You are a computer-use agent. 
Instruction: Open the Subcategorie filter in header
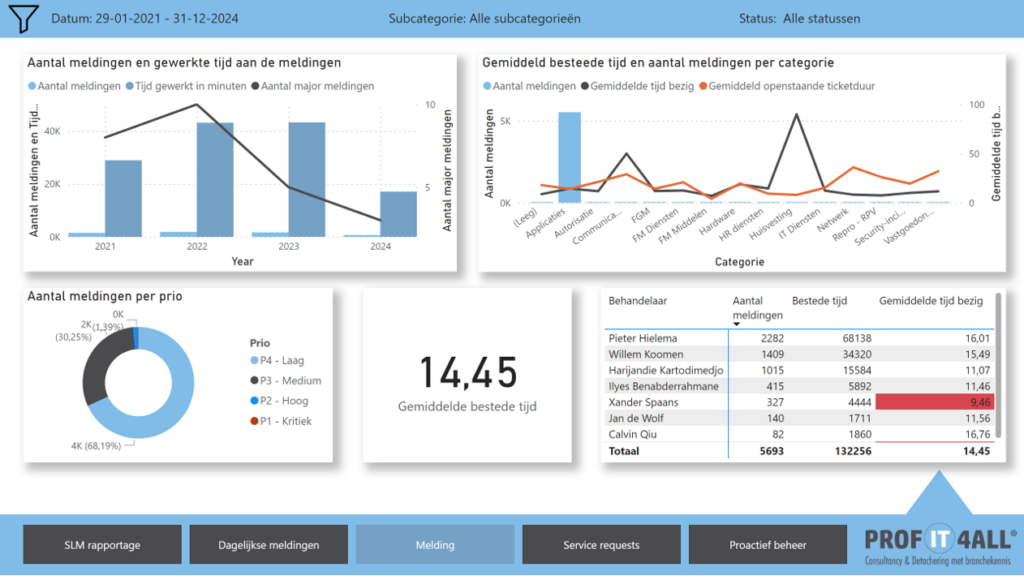click(484, 18)
